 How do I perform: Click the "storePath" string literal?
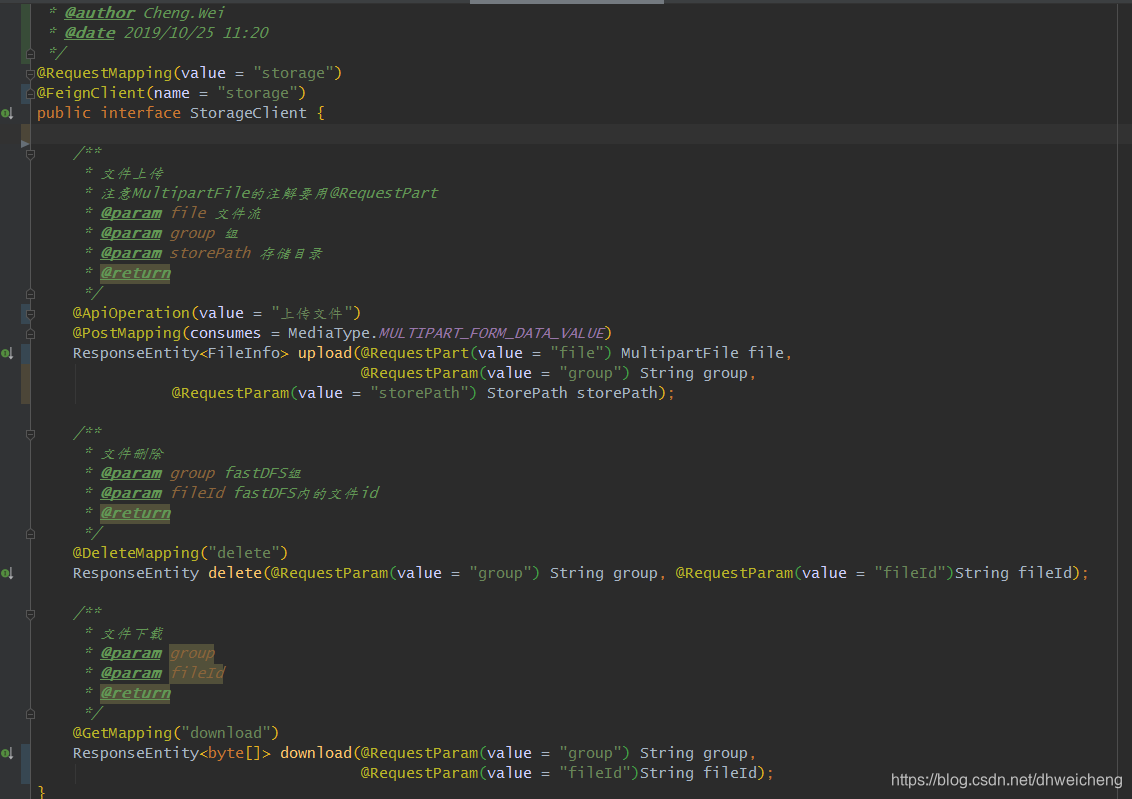click(419, 393)
